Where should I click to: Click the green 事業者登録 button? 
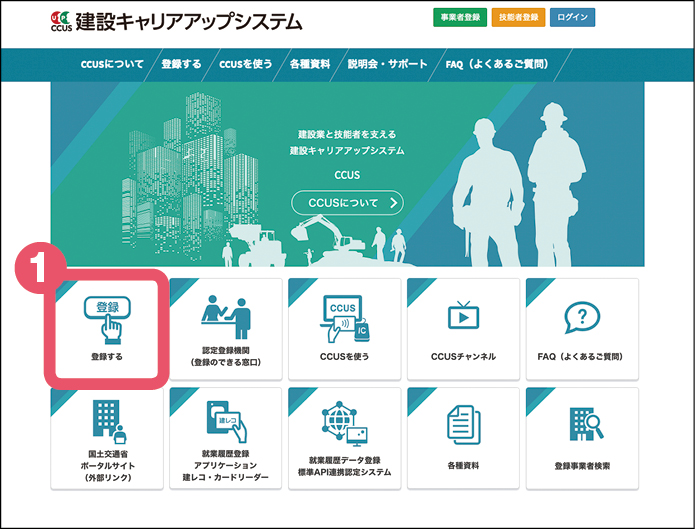click(x=460, y=17)
